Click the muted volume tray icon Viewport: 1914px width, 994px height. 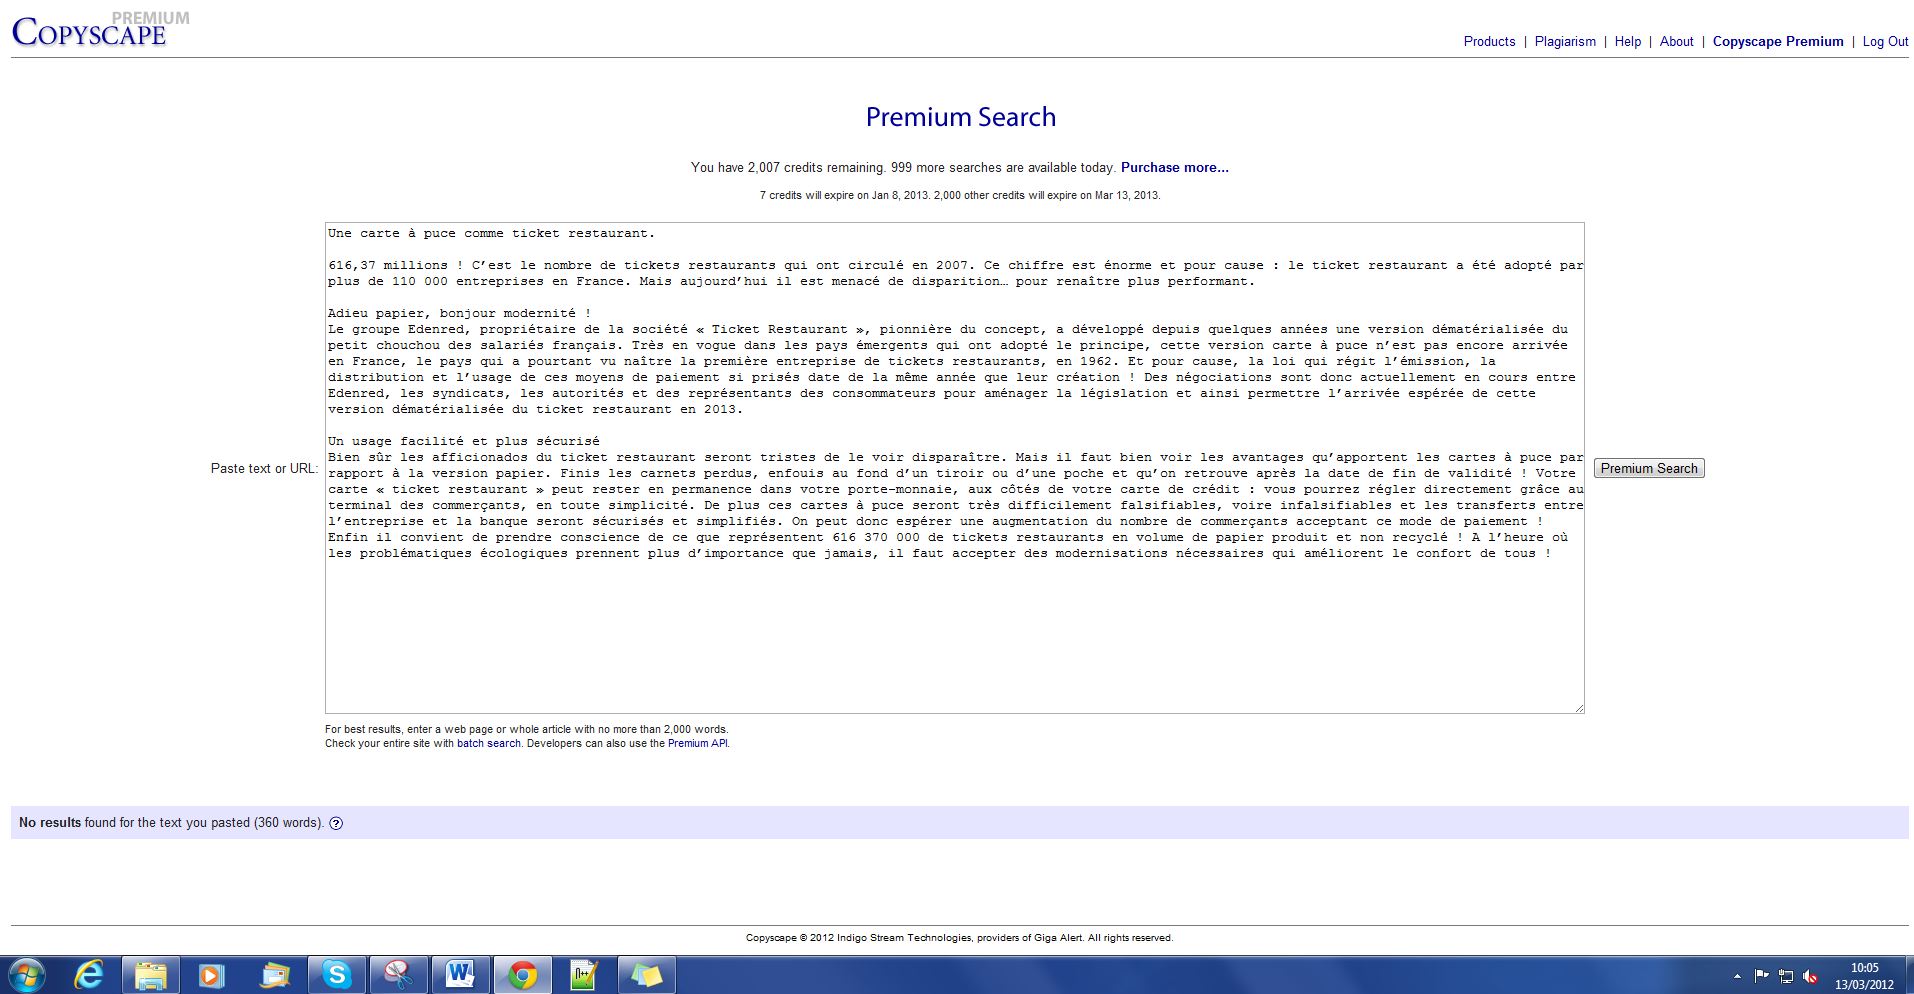point(1810,976)
